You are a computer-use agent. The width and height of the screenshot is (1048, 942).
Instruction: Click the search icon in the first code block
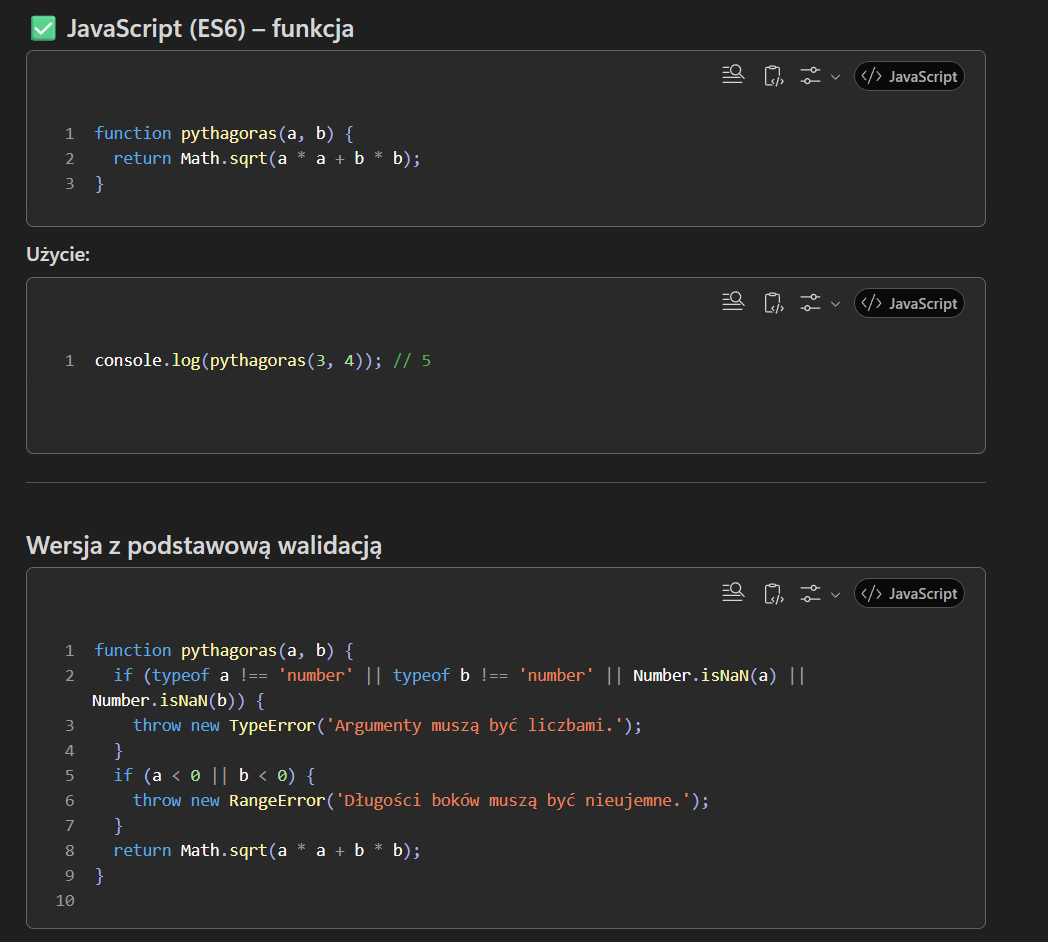733,75
